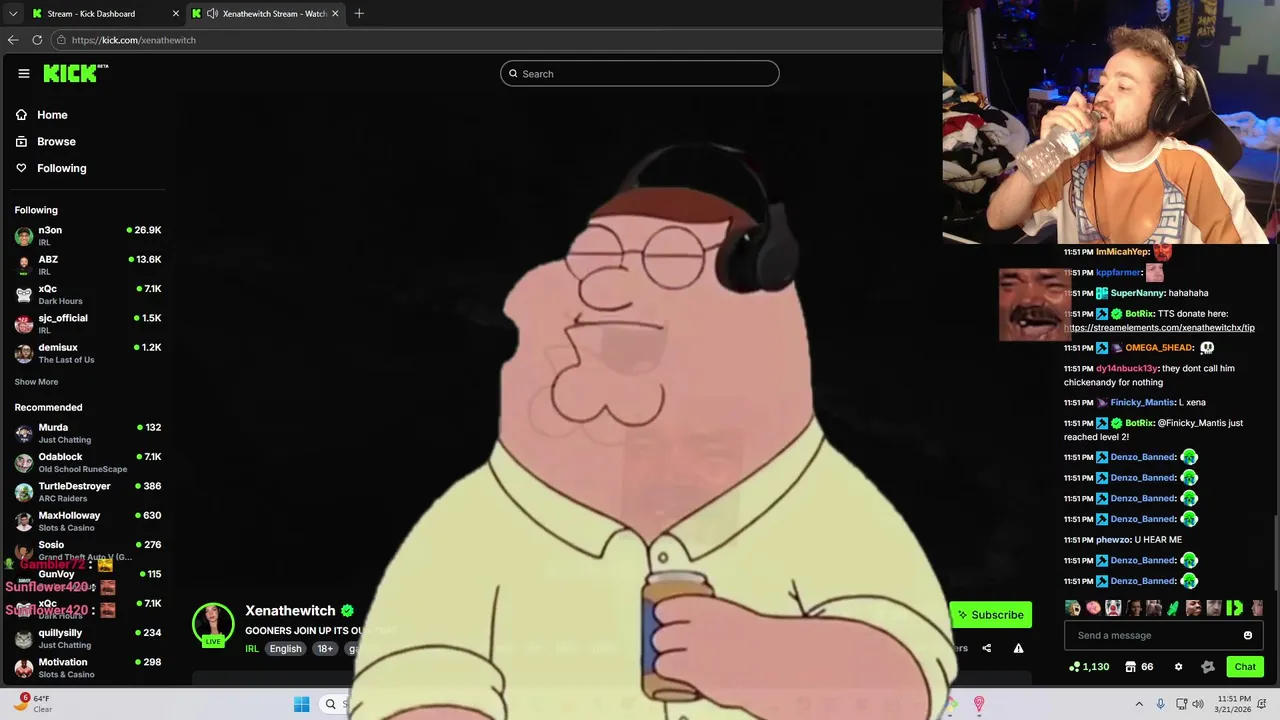Insert the clown face quick emote

(x=1113, y=608)
